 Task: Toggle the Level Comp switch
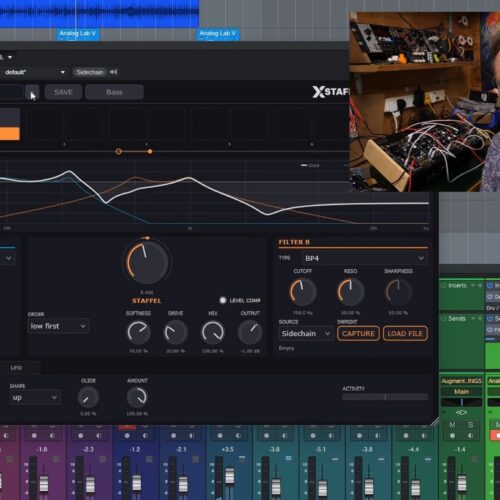[223, 300]
